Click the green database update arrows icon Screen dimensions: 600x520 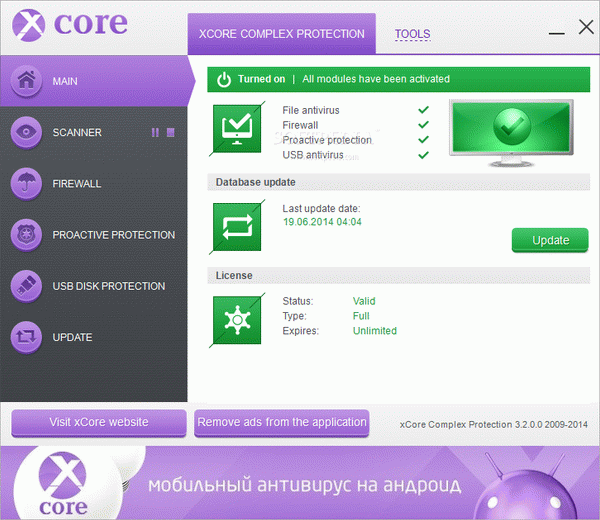(237, 227)
